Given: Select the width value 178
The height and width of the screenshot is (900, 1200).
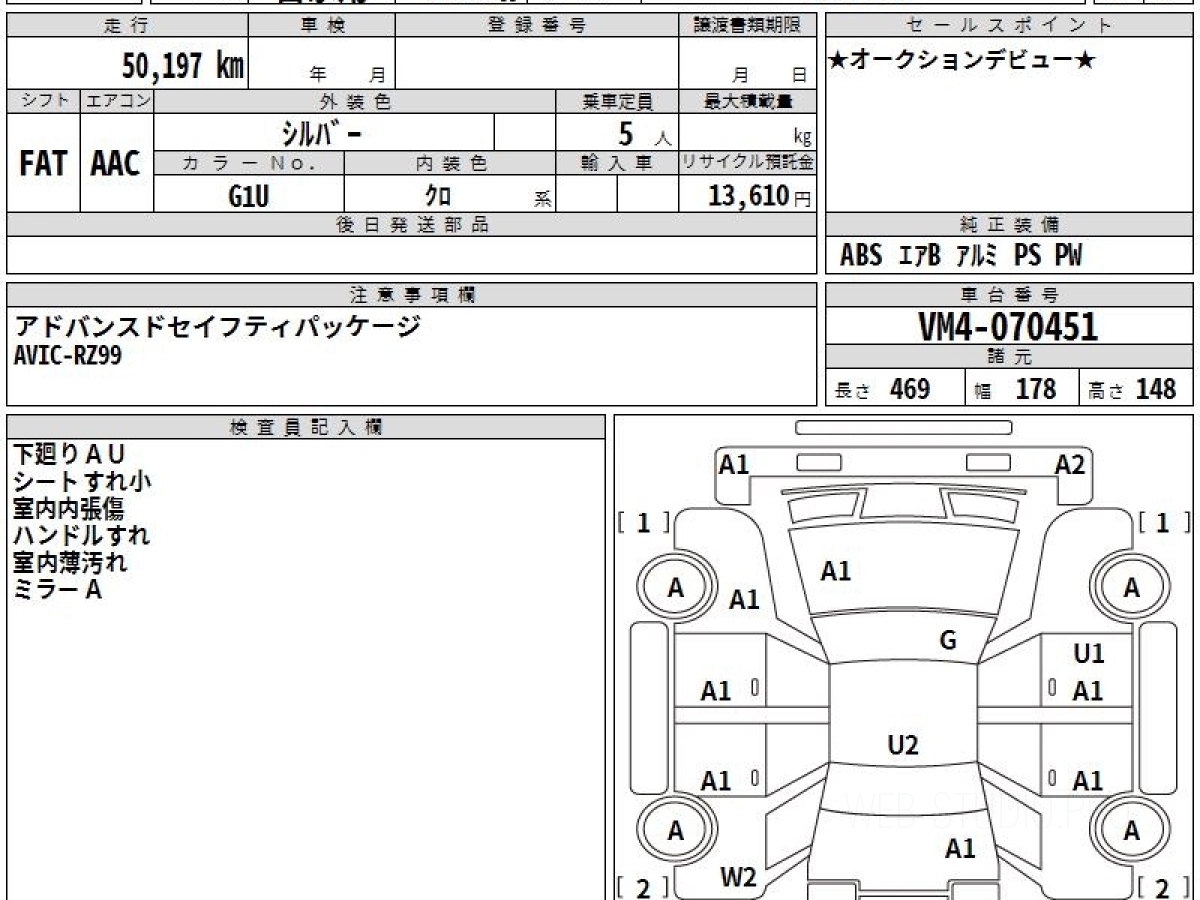Looking at the screenshot, I should pyautogui.click(x=1036, y=389).
